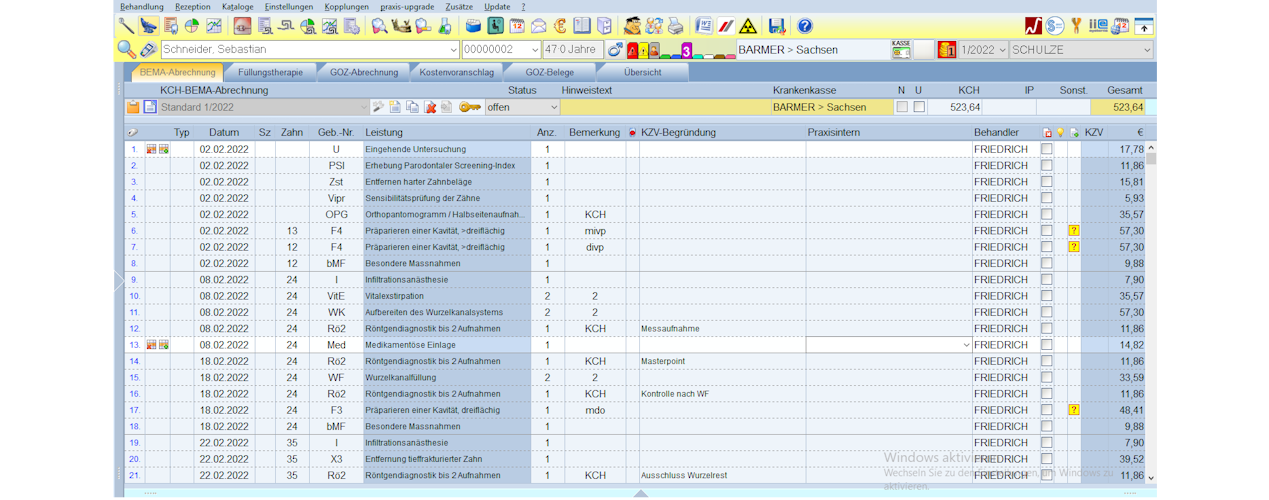1269x500 pixels.
Task: Click the yellow question mark in row 6
Action: (x=1074, y=231)
